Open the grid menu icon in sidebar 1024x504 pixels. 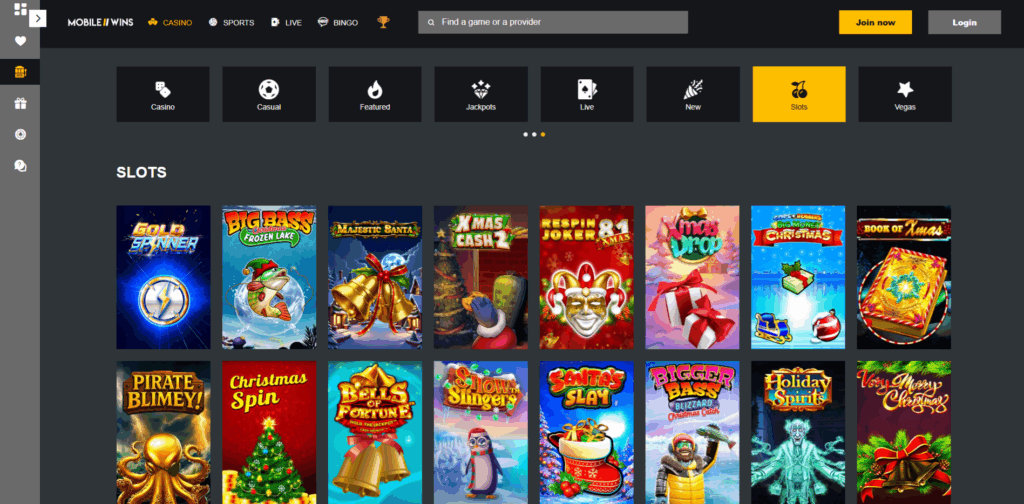20,9
